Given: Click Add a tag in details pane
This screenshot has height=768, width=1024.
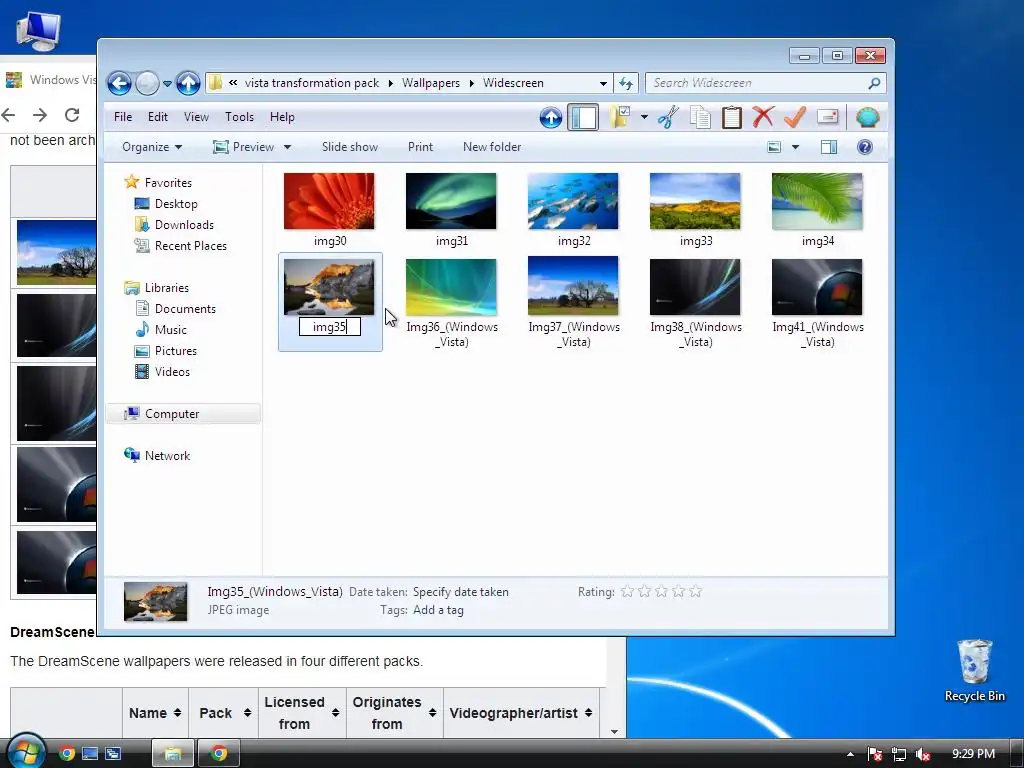Looking at the screenshot, I should tap(438, 610).
